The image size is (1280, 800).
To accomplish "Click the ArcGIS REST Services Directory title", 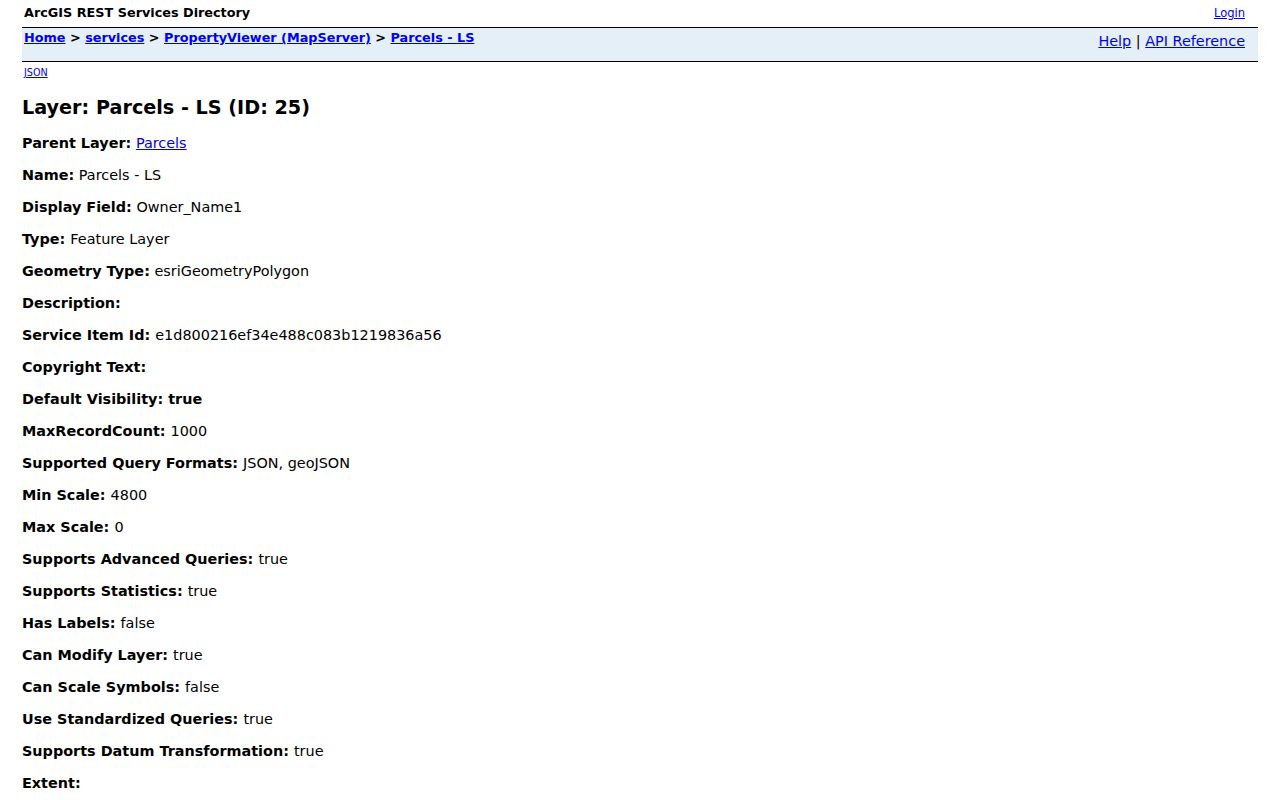I will pos(137,13).
